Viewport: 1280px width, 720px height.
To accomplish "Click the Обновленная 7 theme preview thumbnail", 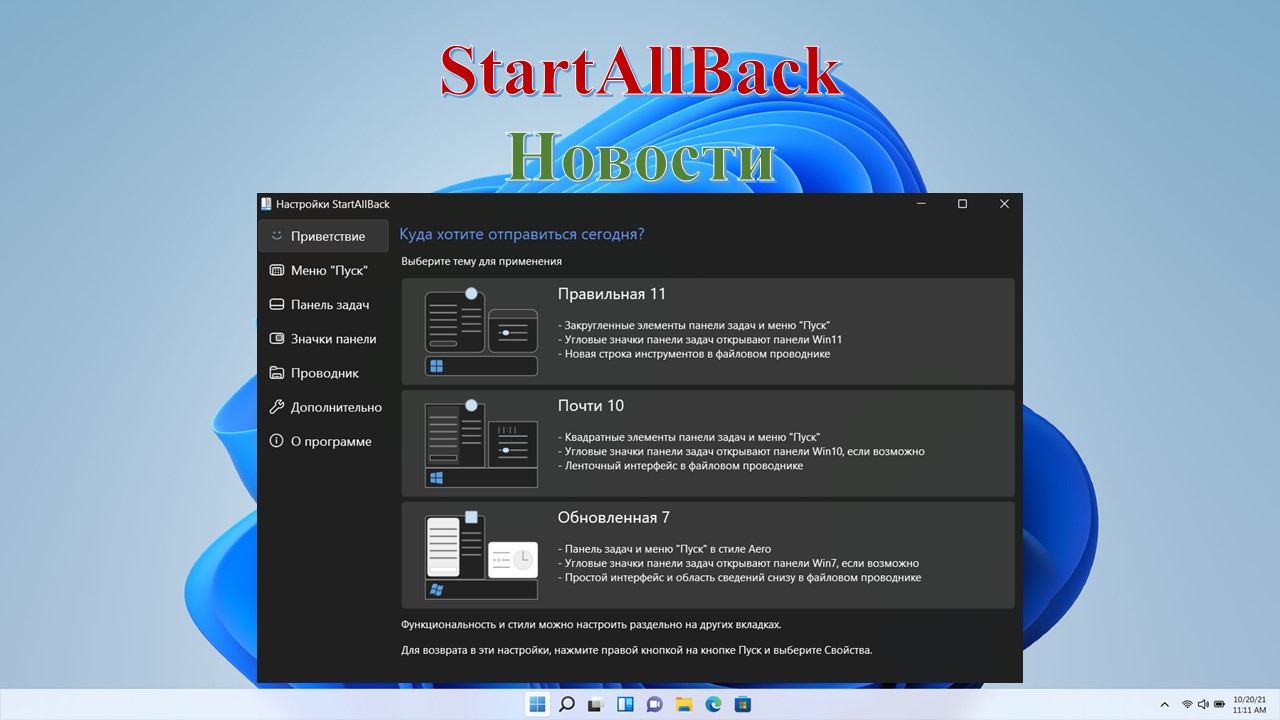I will (x=481, y=555).
